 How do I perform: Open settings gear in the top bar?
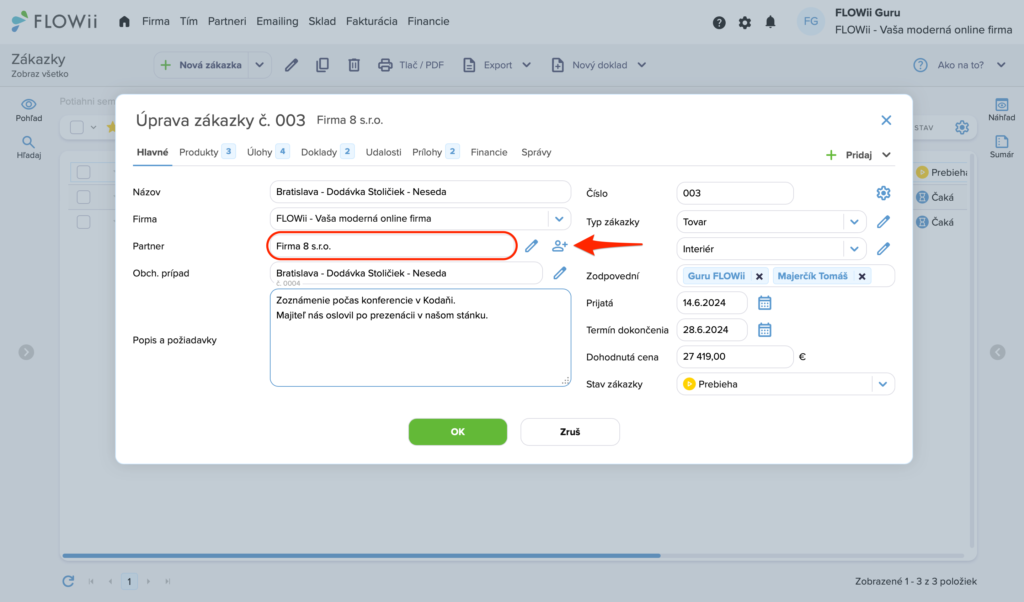(744, 22)
